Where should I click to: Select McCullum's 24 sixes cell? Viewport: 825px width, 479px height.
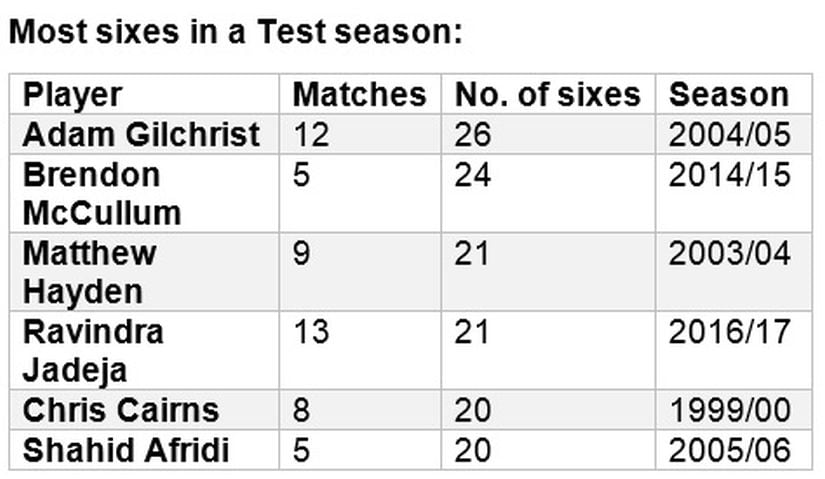(x=548, y=193)
